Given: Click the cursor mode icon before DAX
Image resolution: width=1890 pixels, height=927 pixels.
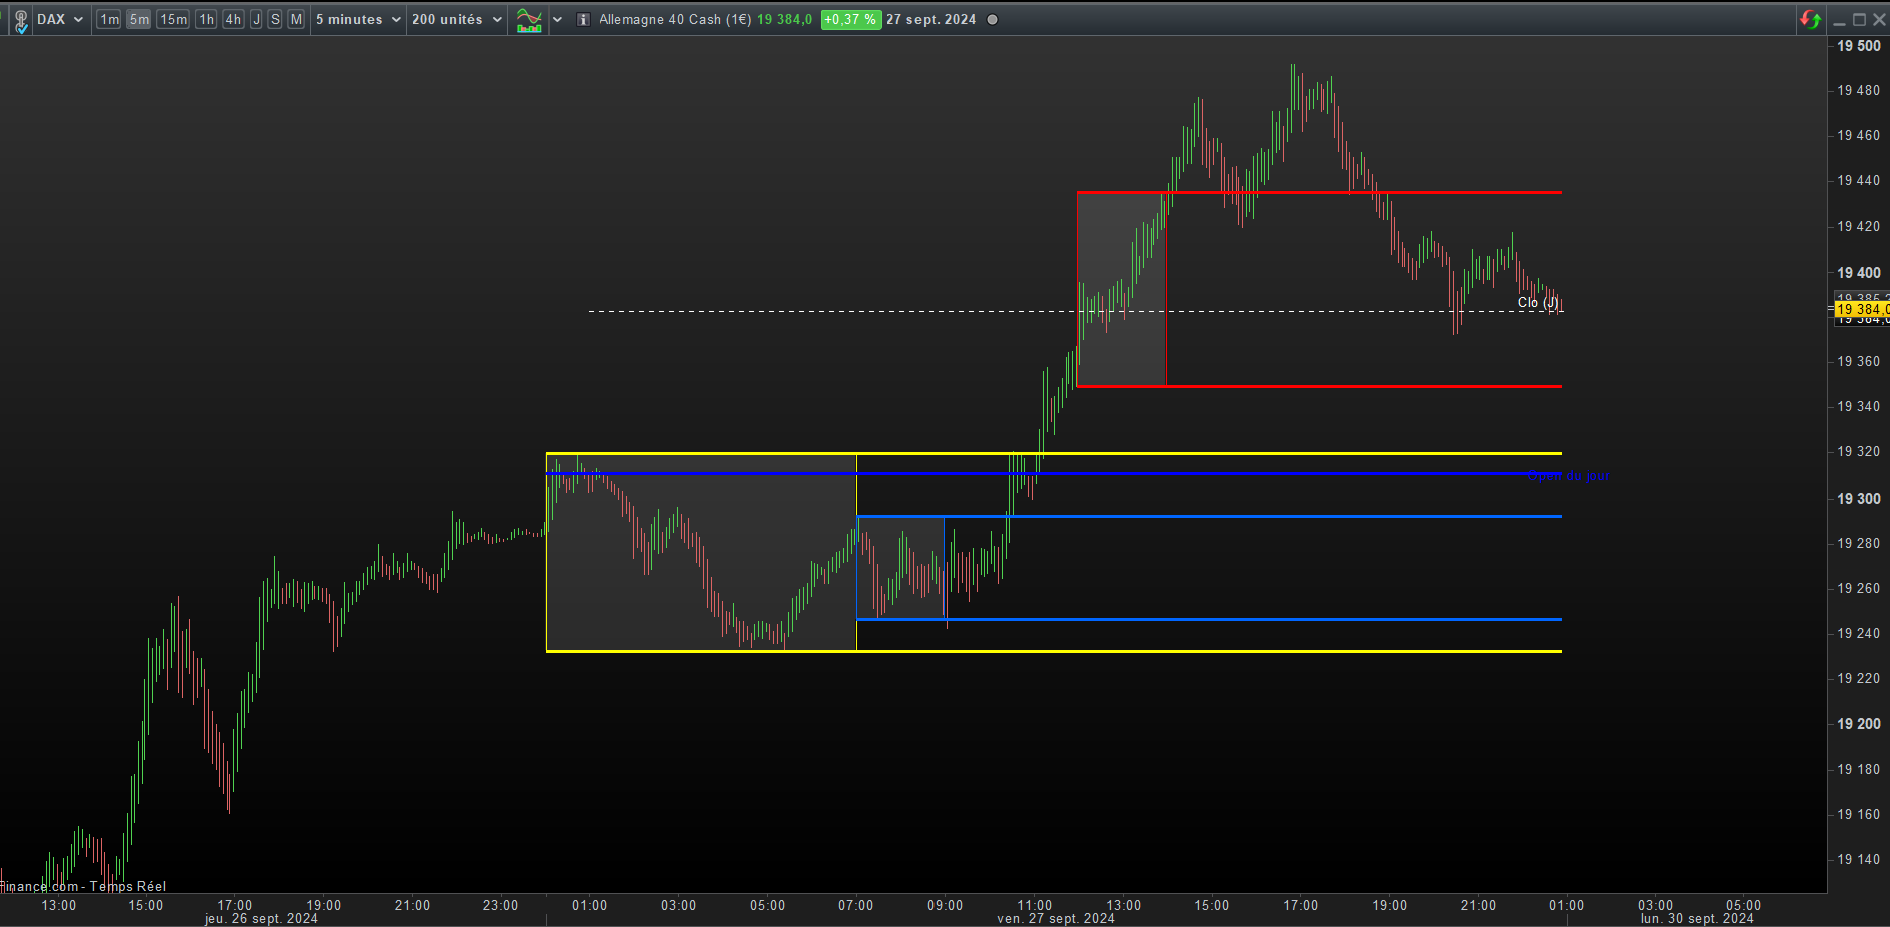Looking at the screenshot, I should click(20, 20).
